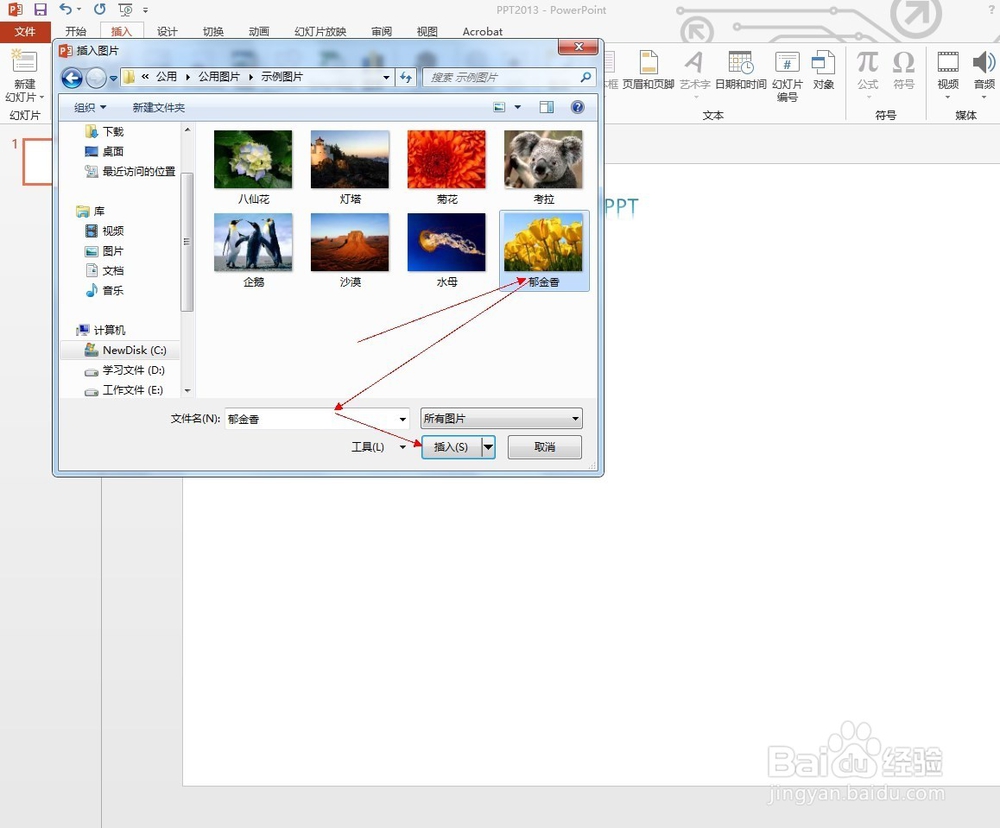Click the 文件名 input field

point(316,419)
